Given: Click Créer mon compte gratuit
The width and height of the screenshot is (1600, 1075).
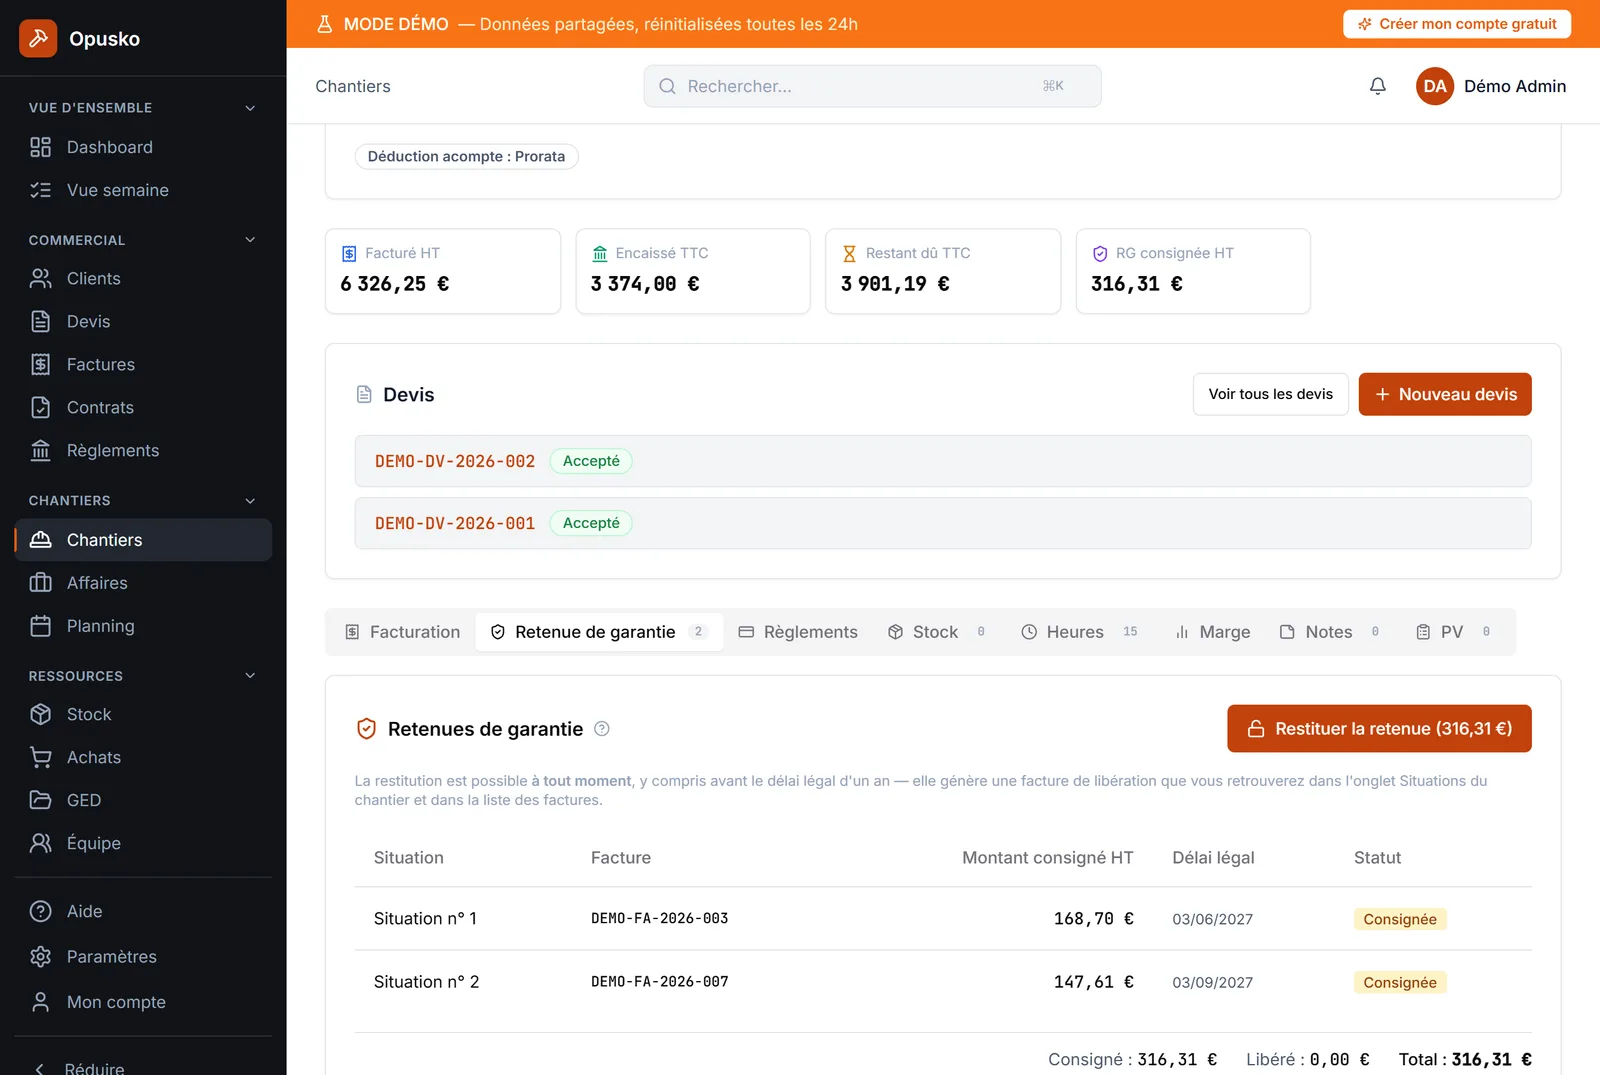Looking at the screenshot, I should point(1457,24).
